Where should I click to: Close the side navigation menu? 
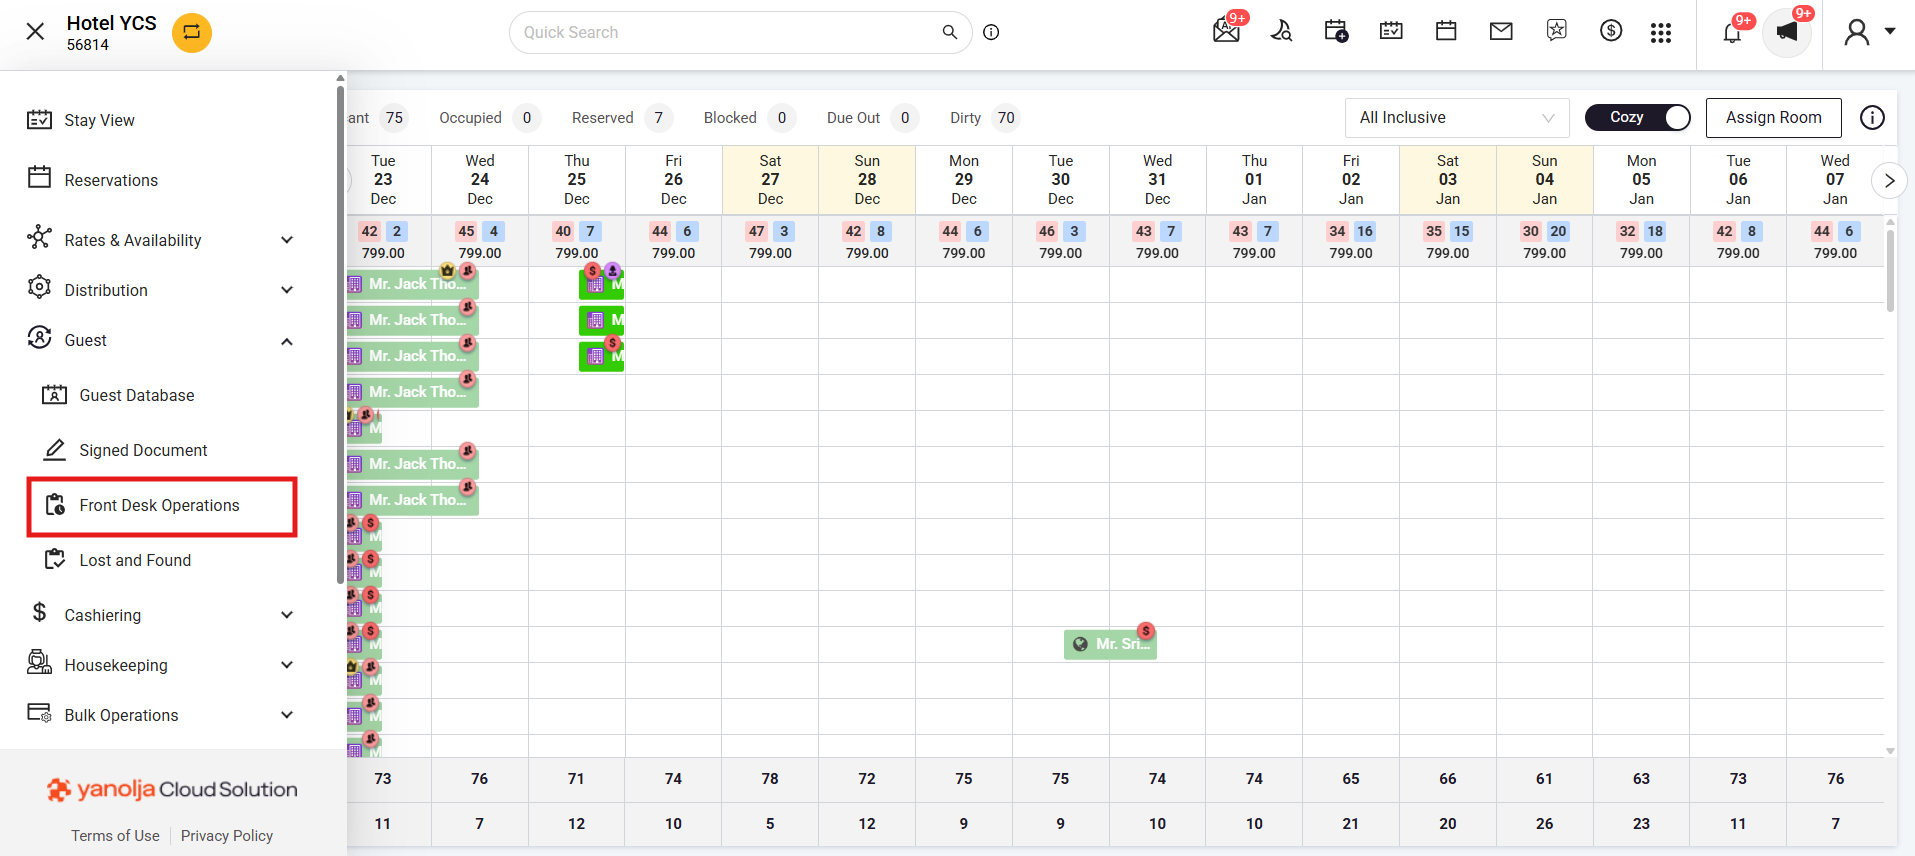click(35, 32)
